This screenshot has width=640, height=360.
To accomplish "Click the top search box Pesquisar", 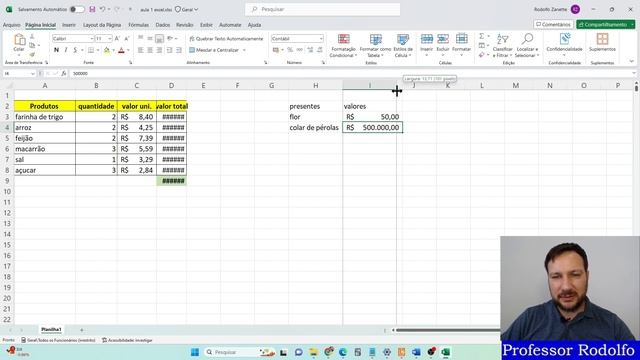I will coord(322,9).
